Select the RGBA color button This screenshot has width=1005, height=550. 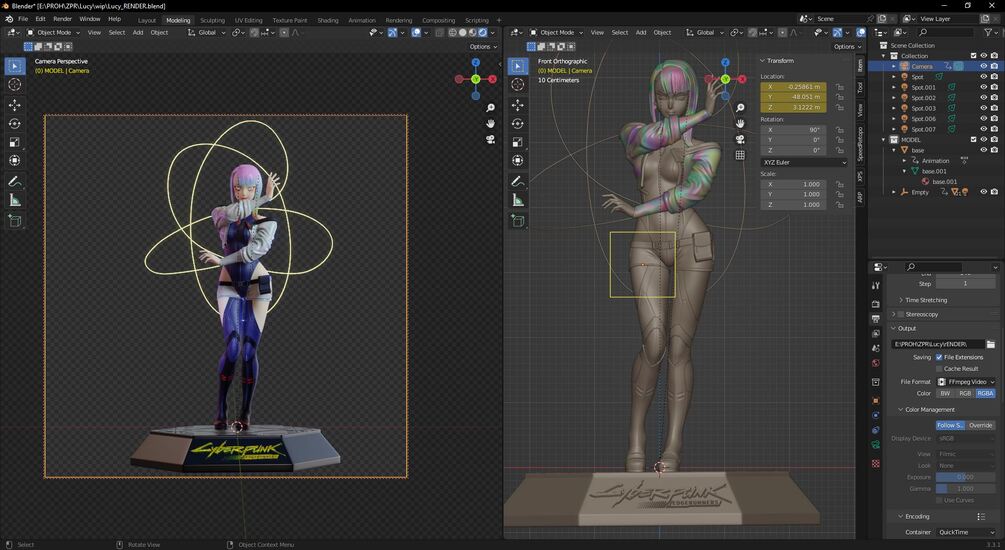click(985, 393)
